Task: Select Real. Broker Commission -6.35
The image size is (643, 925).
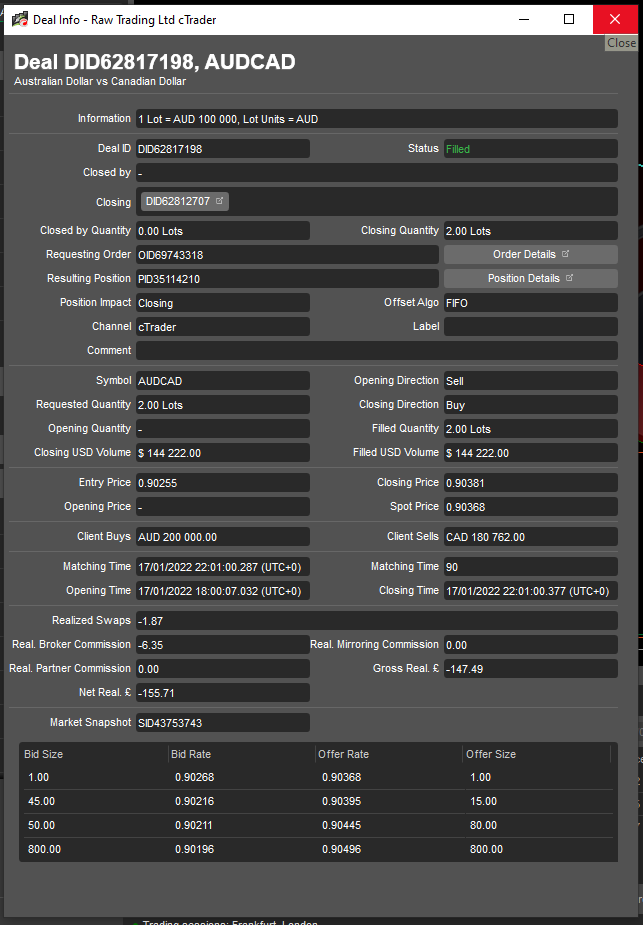Action: (x=222, y=645)
